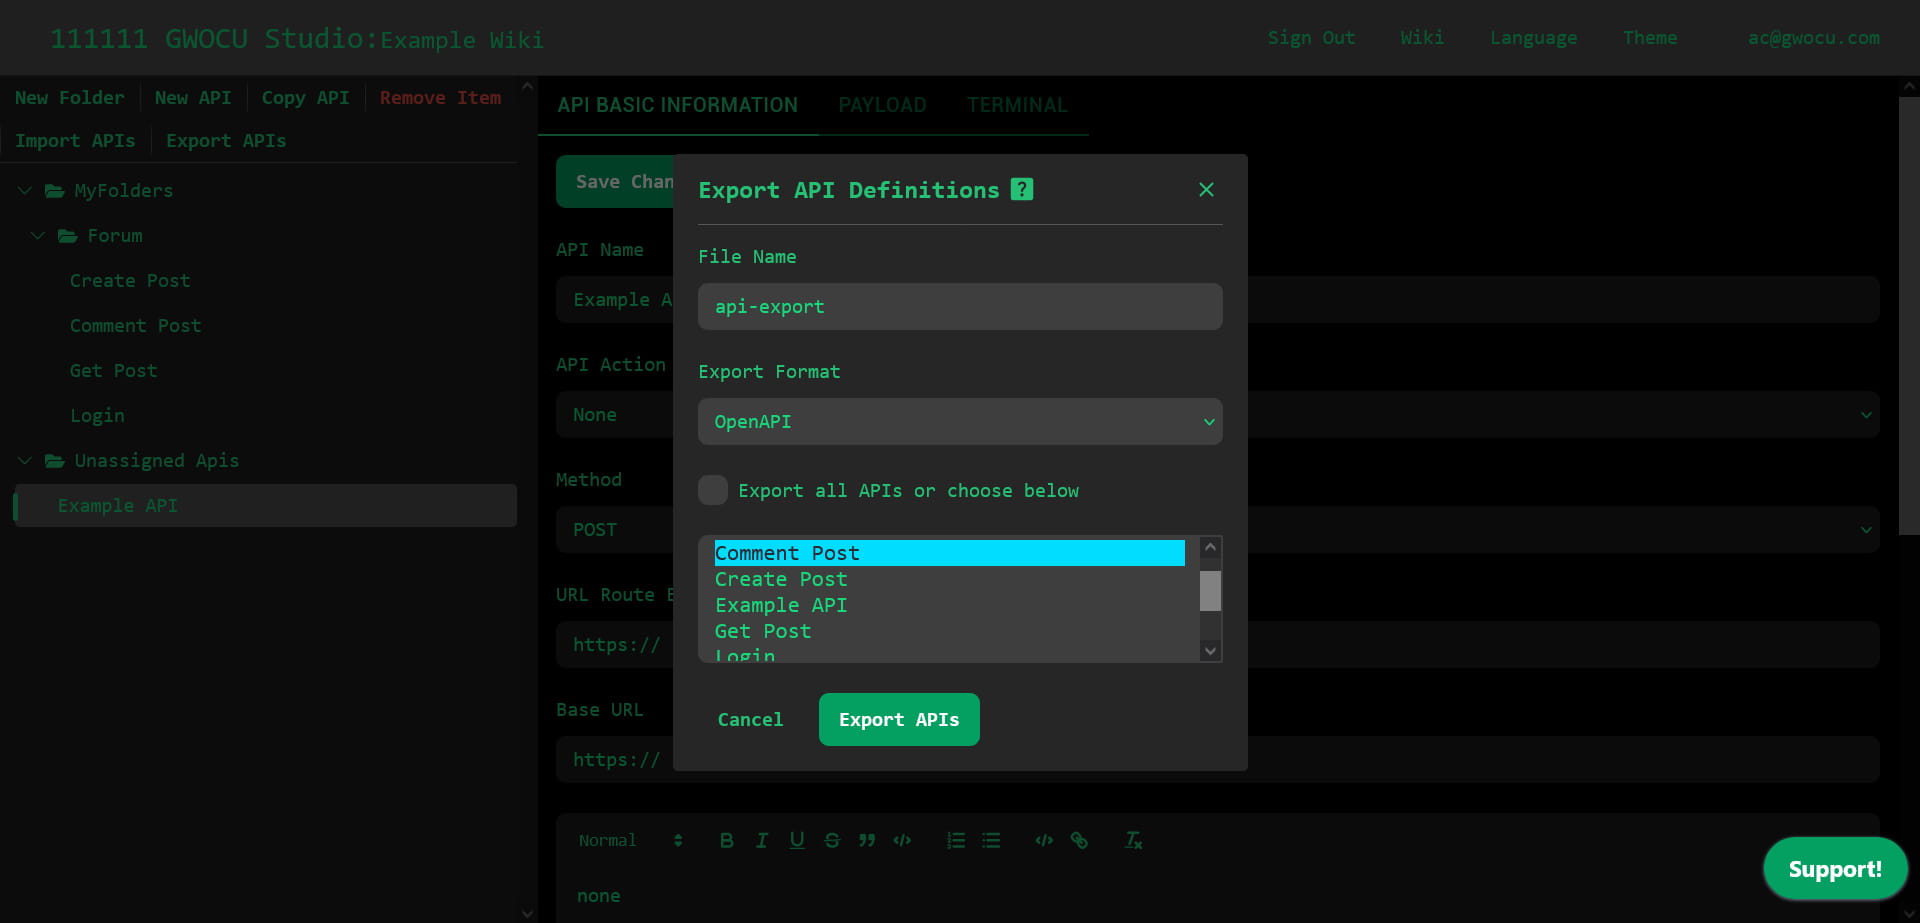
Task: Insert hyperlink with the link icon
Action: 1079,840
